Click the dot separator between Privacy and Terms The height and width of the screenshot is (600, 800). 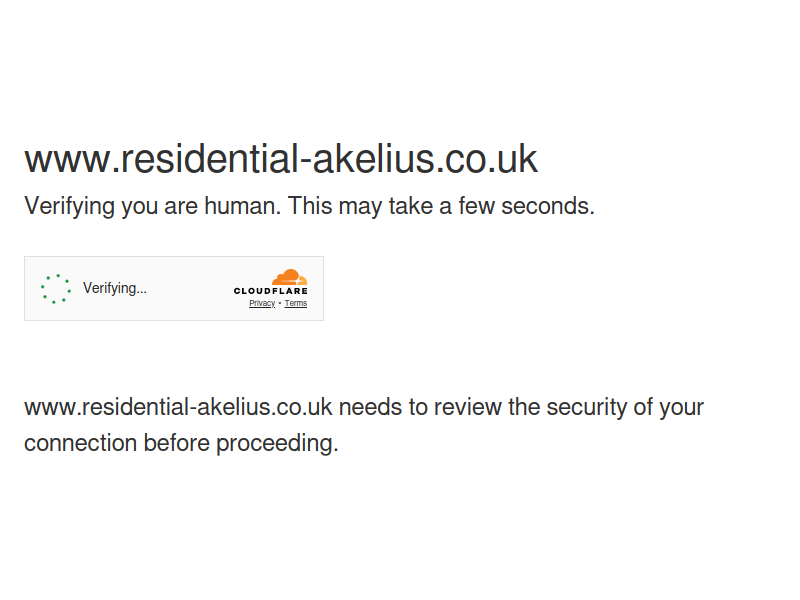click(x=280, y=303)
